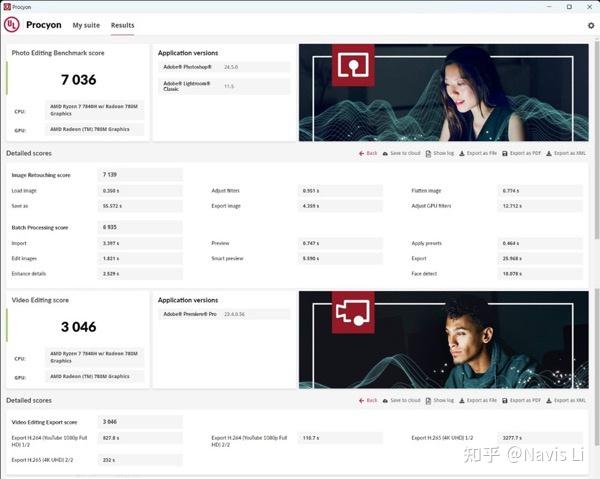Screen dimensions: 600x479
Task: Click the Export image time value 4.209 s
Action: pyautogui.click(x=340, y=206)
